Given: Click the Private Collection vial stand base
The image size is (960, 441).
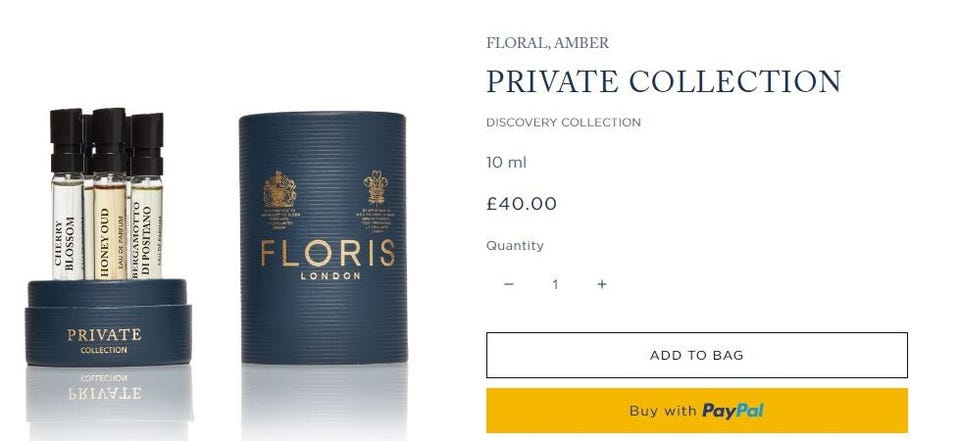Looking at the screenshot, I should (108, 323).
